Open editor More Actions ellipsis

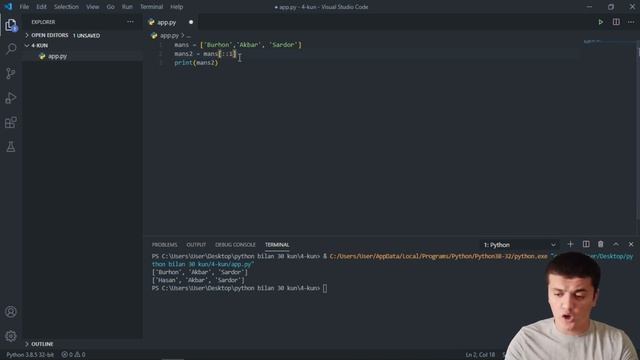631,22
